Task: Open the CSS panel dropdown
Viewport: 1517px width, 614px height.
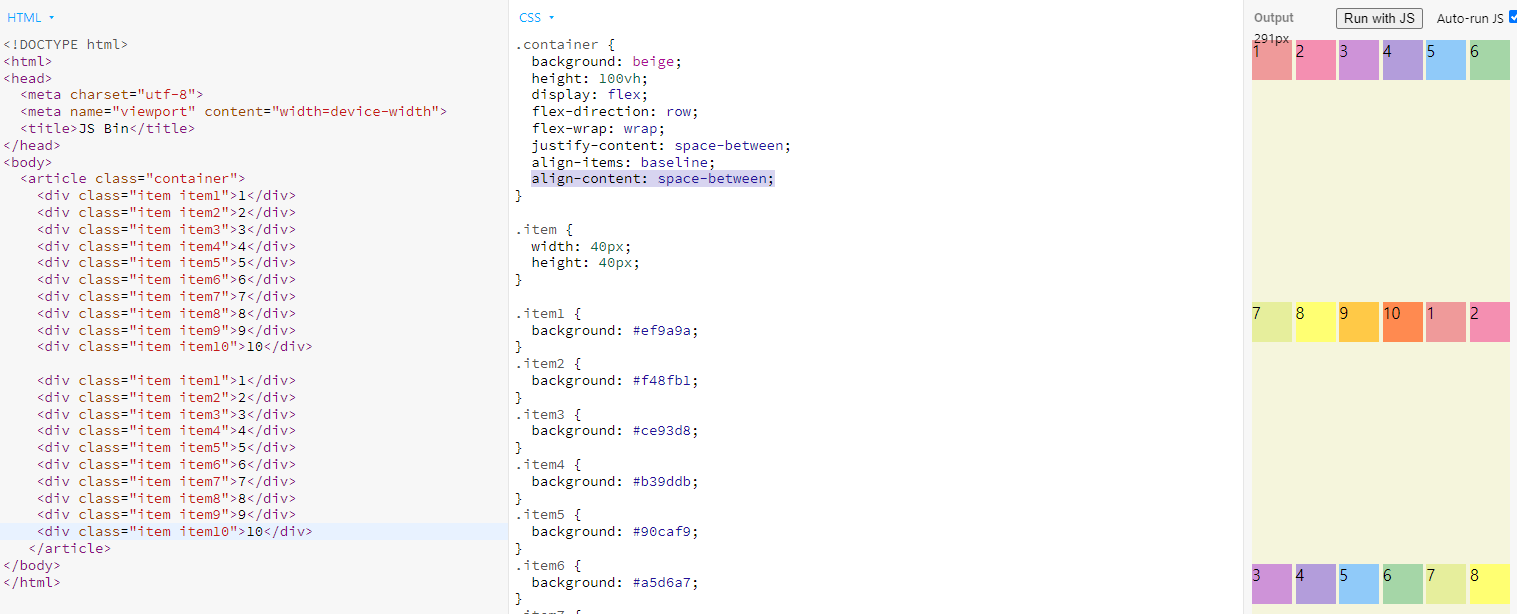Action: click(x=536, y=18)
